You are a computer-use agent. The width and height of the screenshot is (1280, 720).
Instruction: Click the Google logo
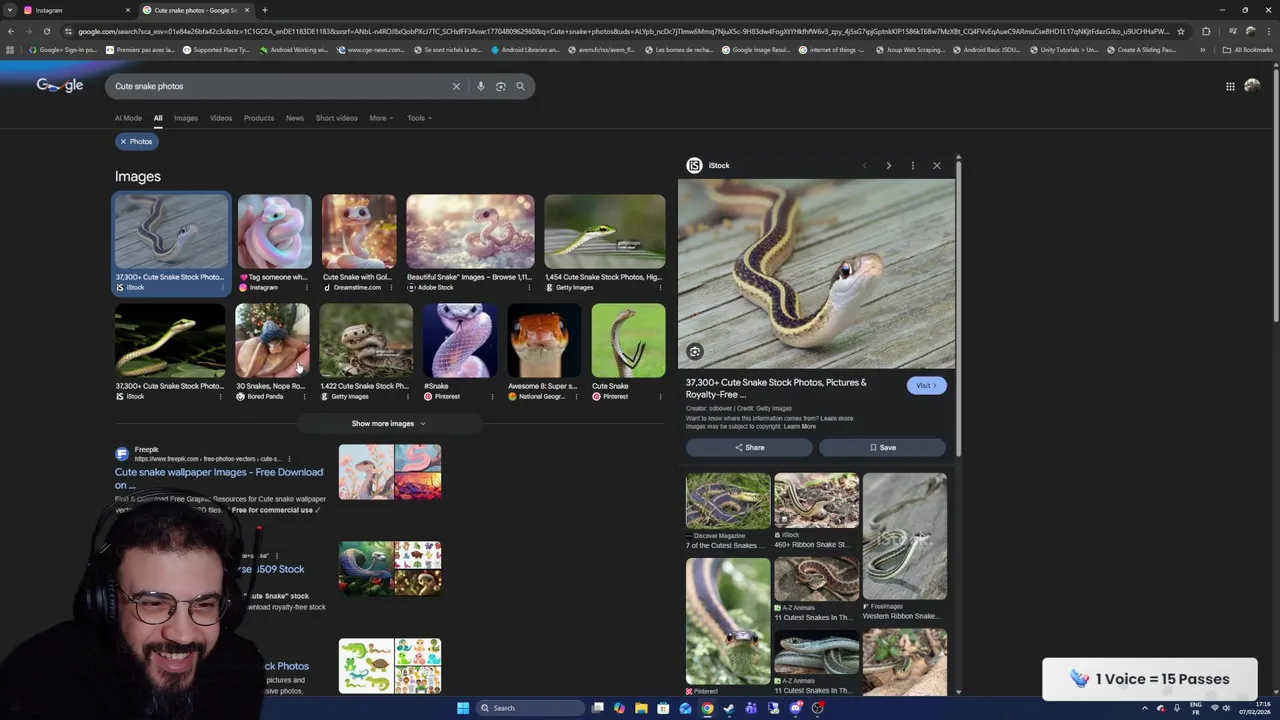[60, 86]
